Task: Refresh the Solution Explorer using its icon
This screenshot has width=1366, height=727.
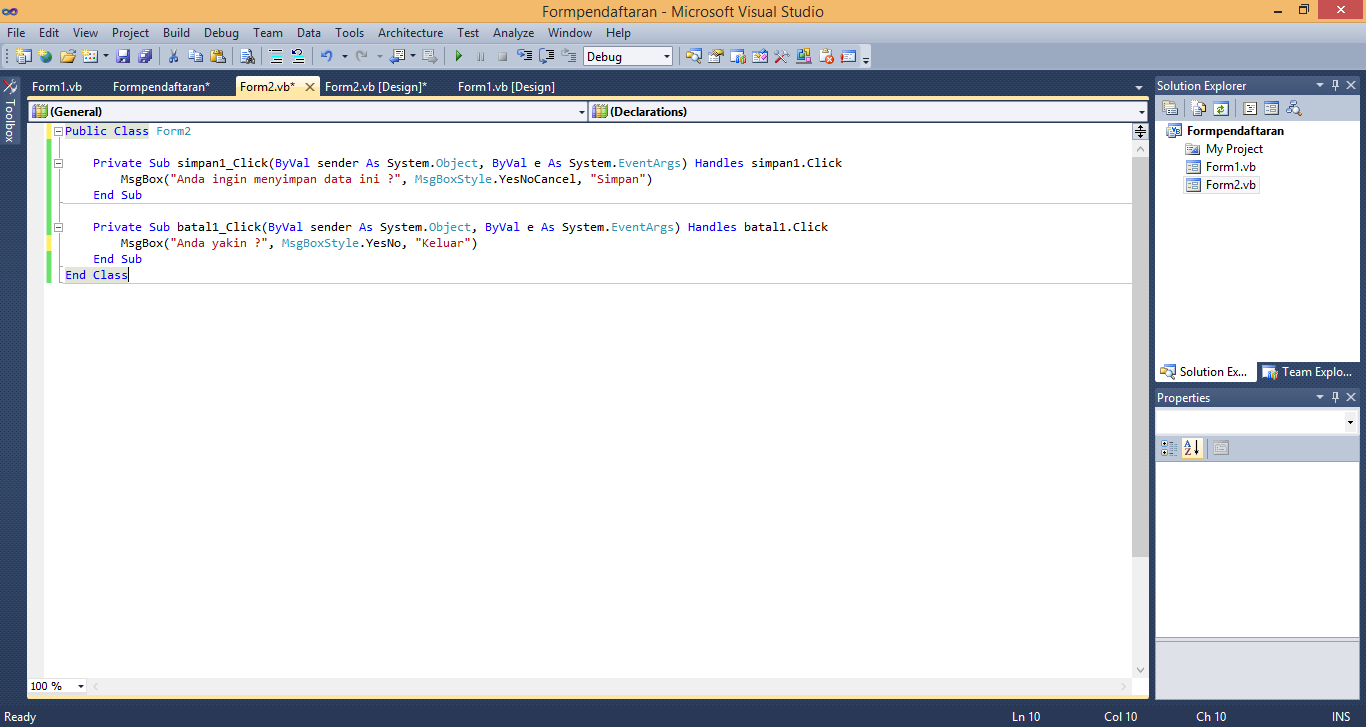Action: [1221, 107]
